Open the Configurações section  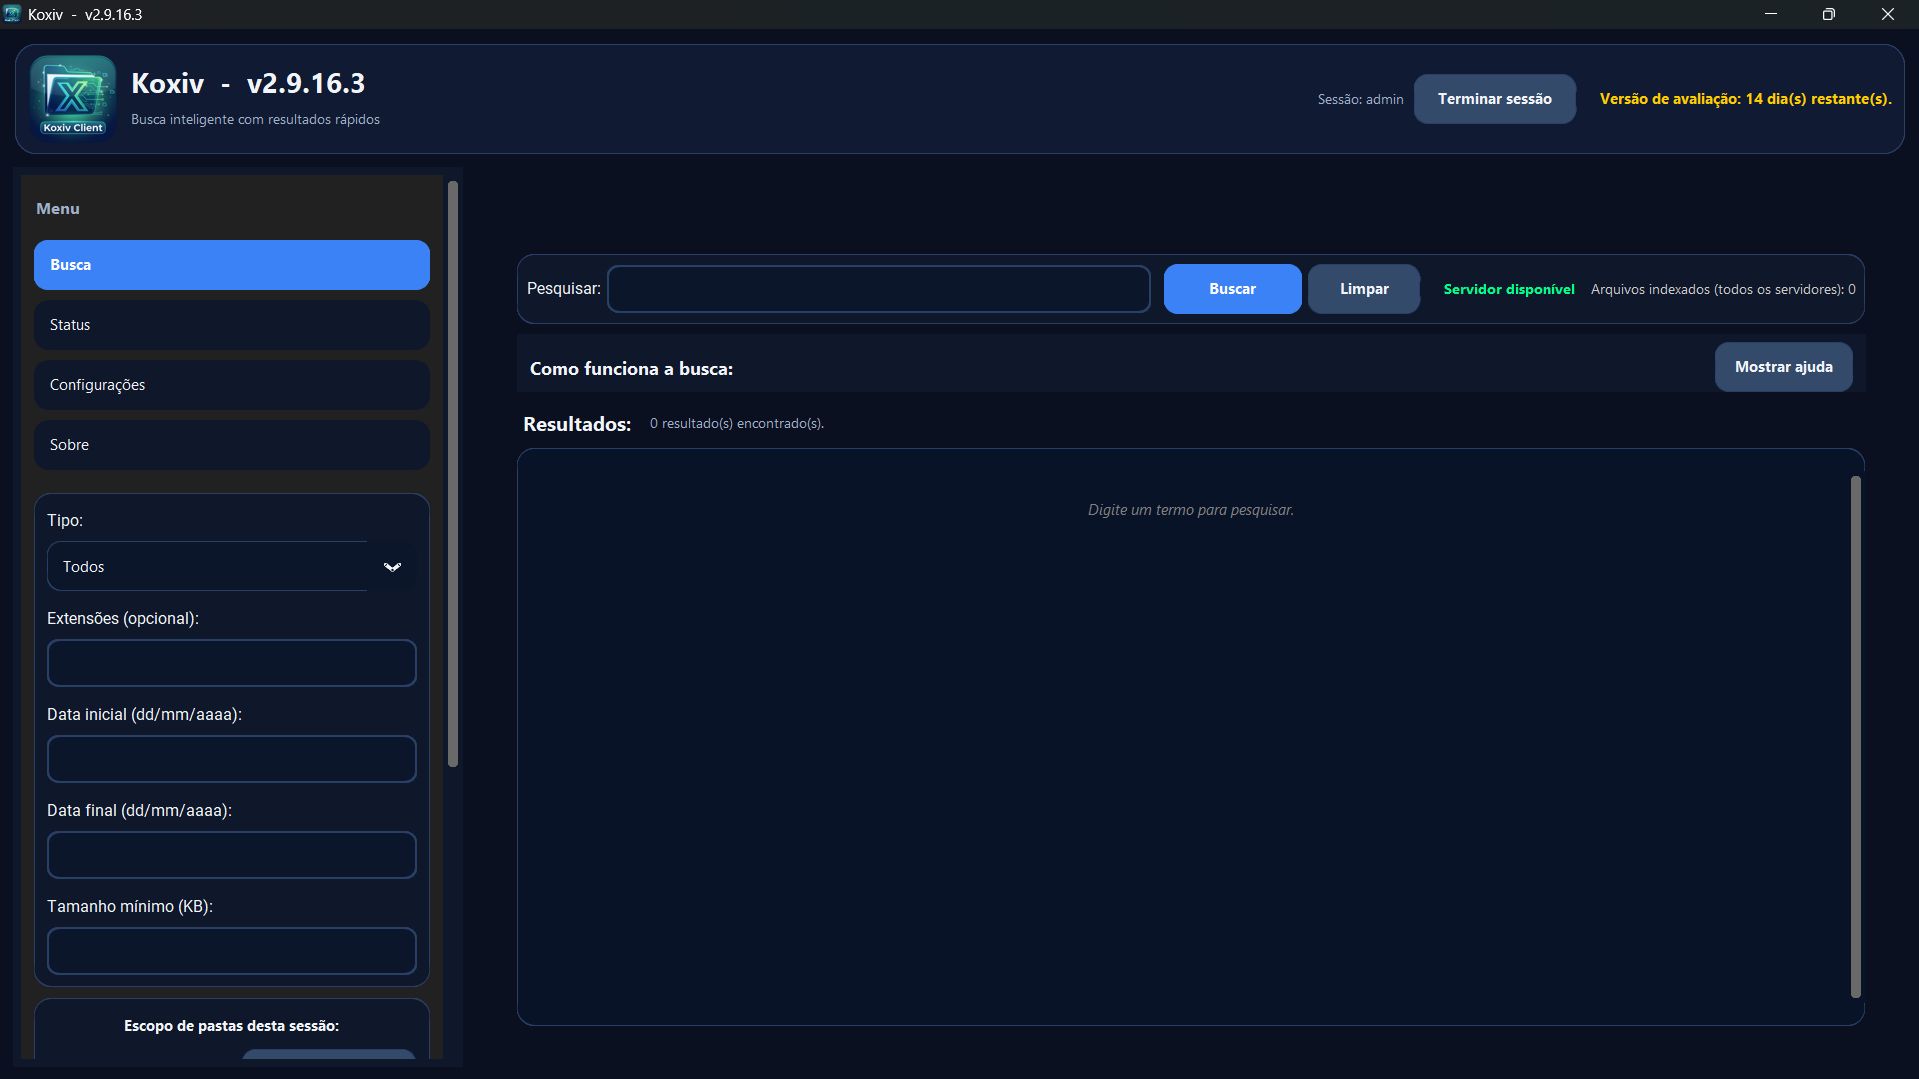click(231, 384)
